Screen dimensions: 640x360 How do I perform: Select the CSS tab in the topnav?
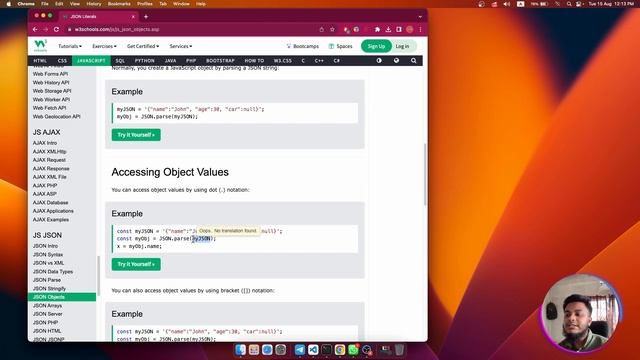click(x=62, y=60)
